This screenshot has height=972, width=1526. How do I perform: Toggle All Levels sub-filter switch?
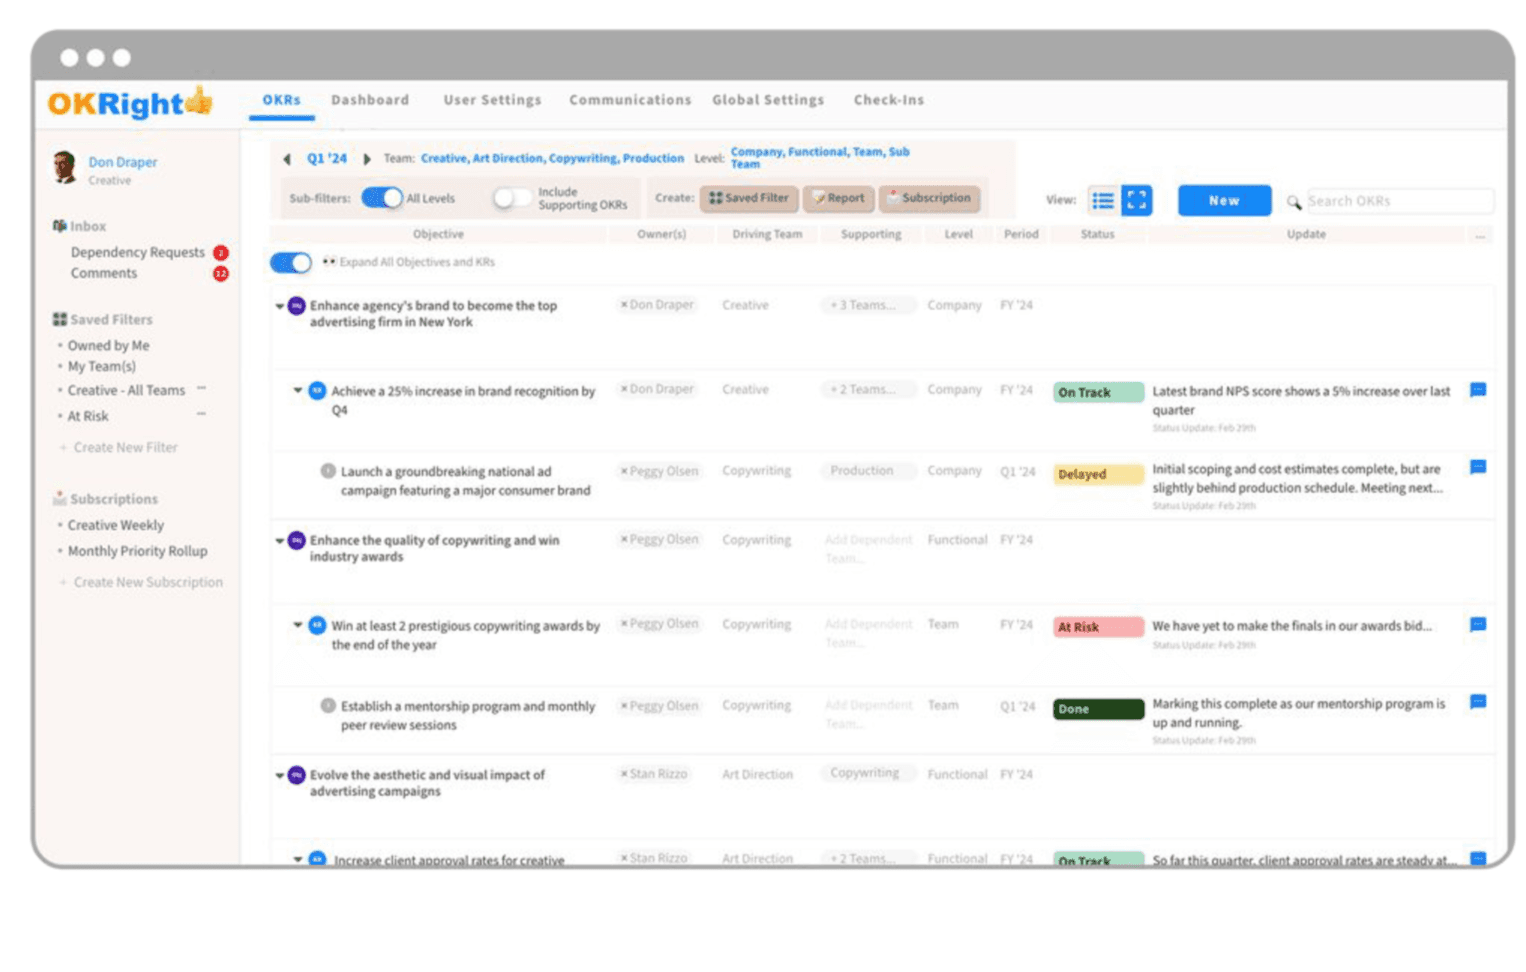382,198
